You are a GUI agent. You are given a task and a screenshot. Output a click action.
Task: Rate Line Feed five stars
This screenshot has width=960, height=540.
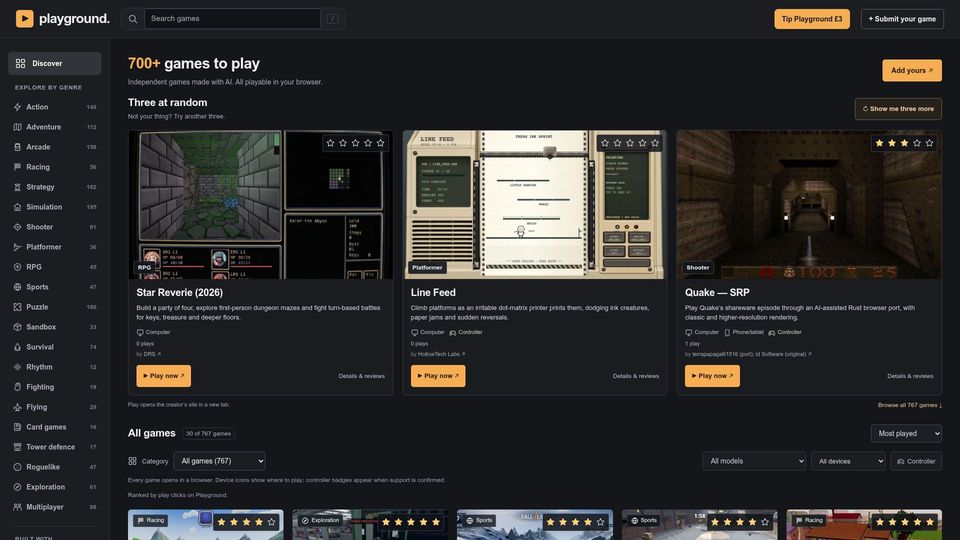[654, 143]
